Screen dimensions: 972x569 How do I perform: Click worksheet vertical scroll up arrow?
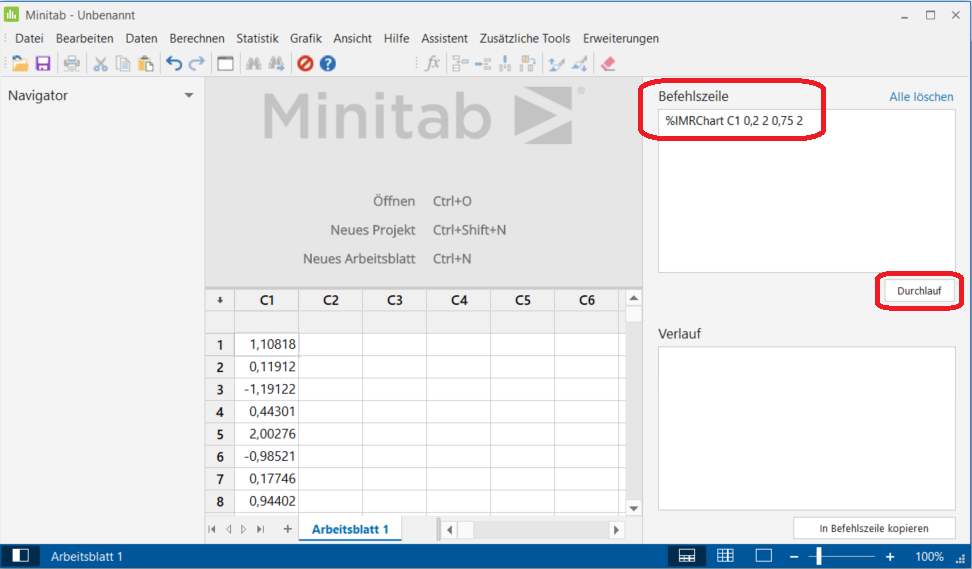634,298
